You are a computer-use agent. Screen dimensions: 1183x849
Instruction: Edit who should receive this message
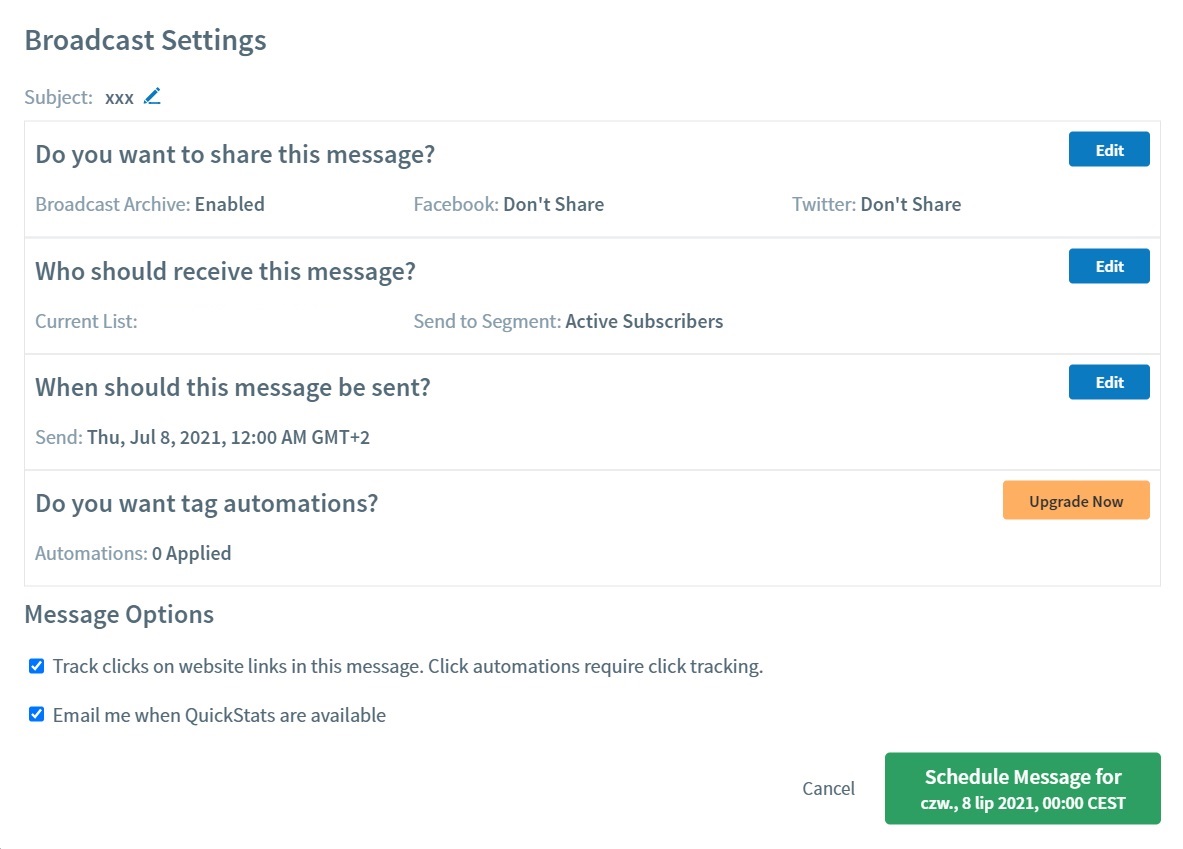[1109, 266]
